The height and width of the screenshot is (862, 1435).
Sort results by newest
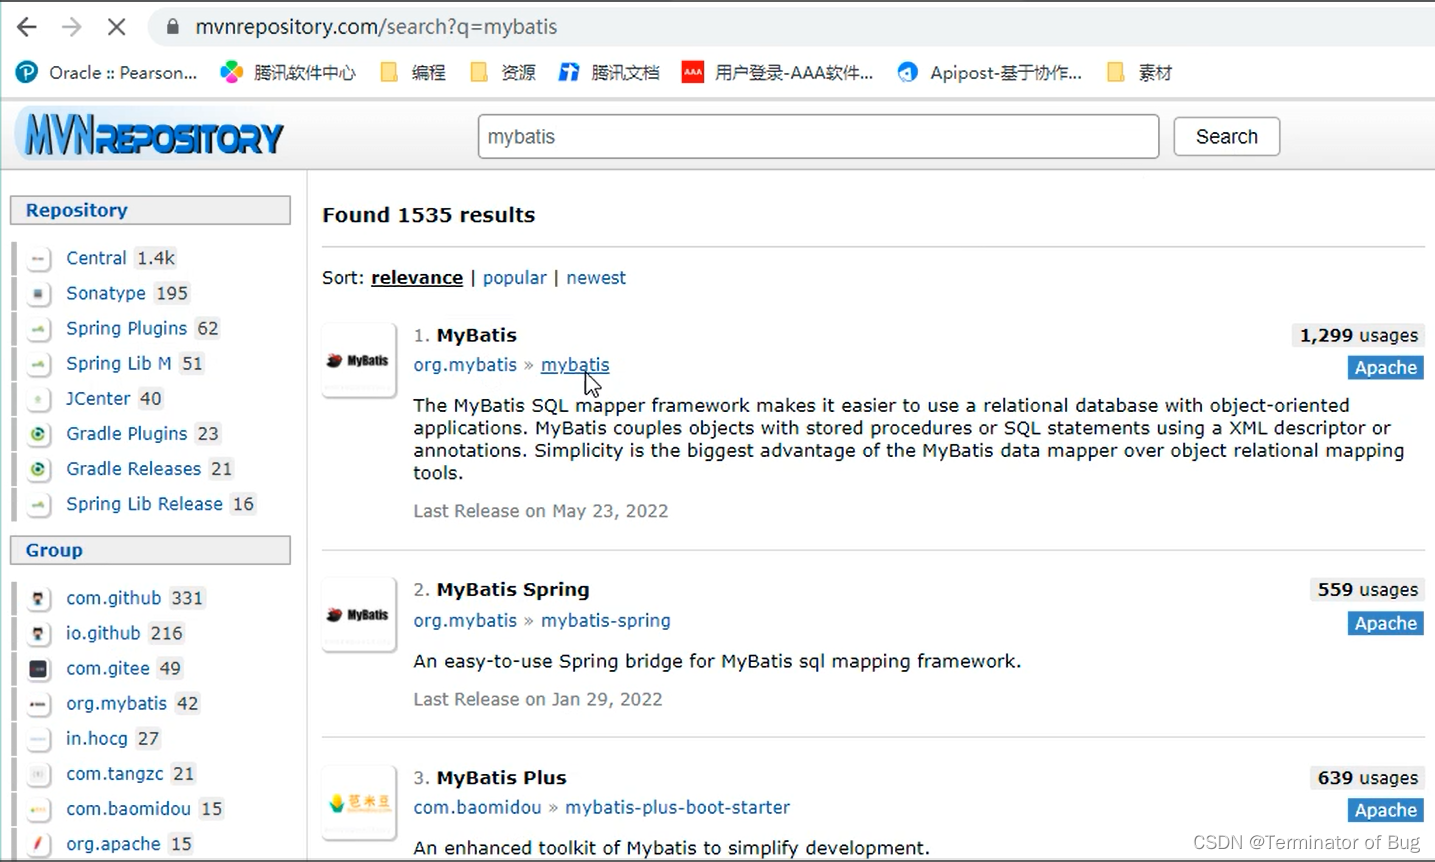pos(596,277)
